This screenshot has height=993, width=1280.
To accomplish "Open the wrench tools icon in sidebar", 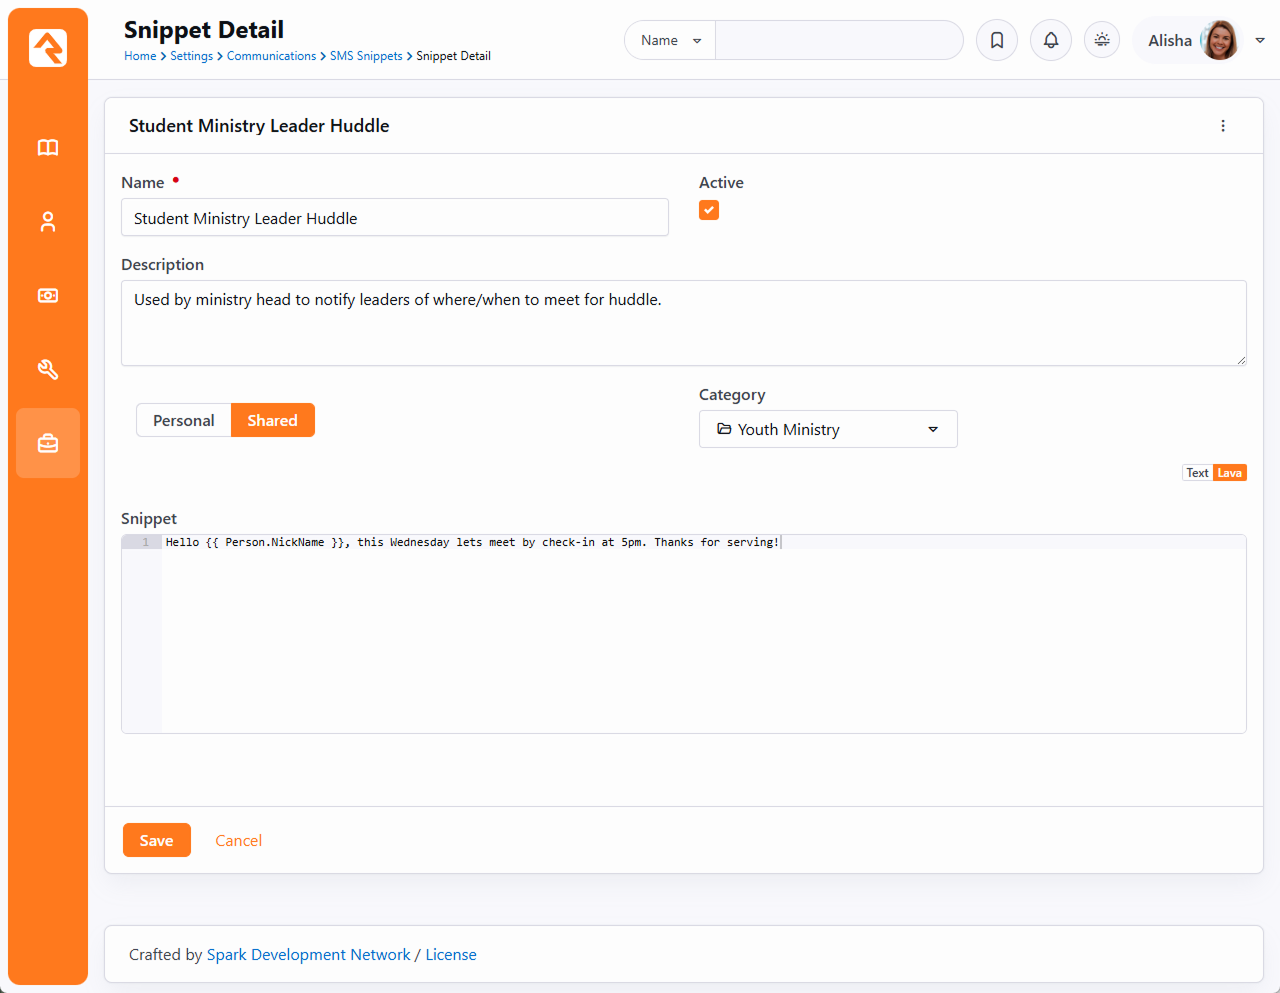I will pos(48,370).
